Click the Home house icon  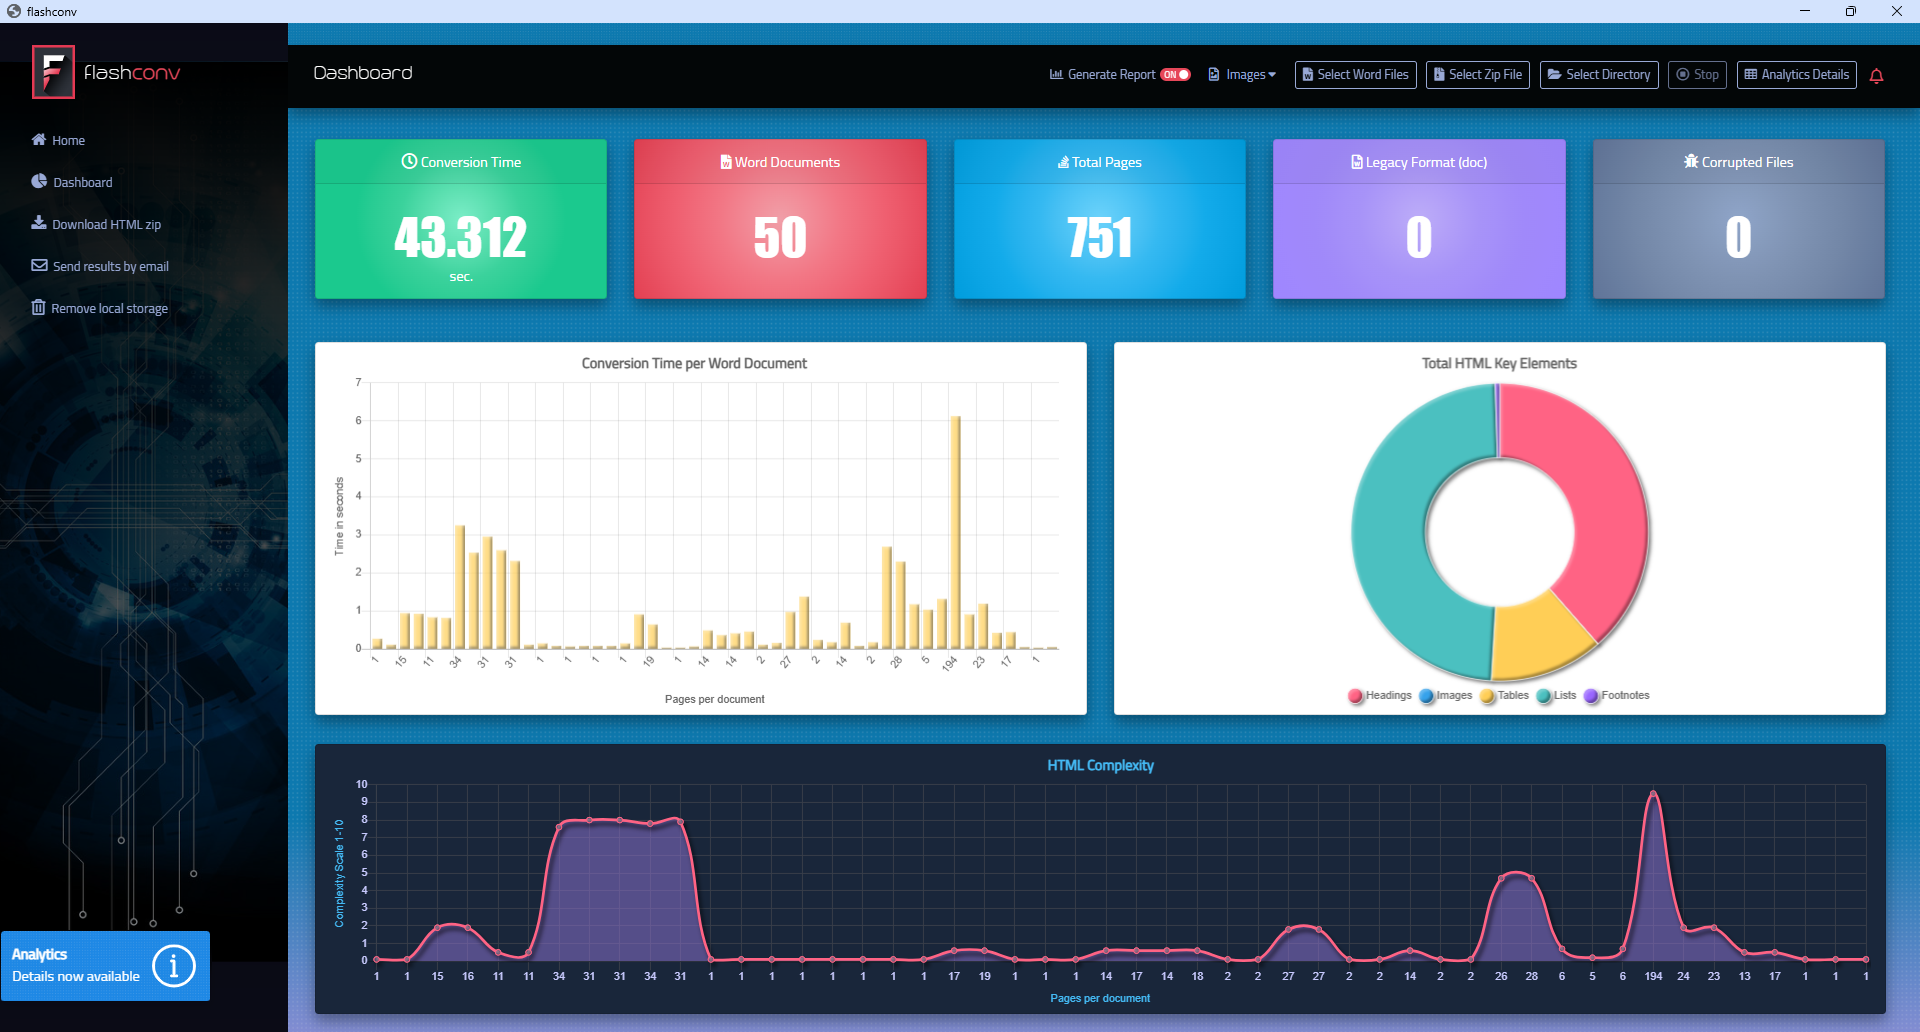tap(39, 140)
